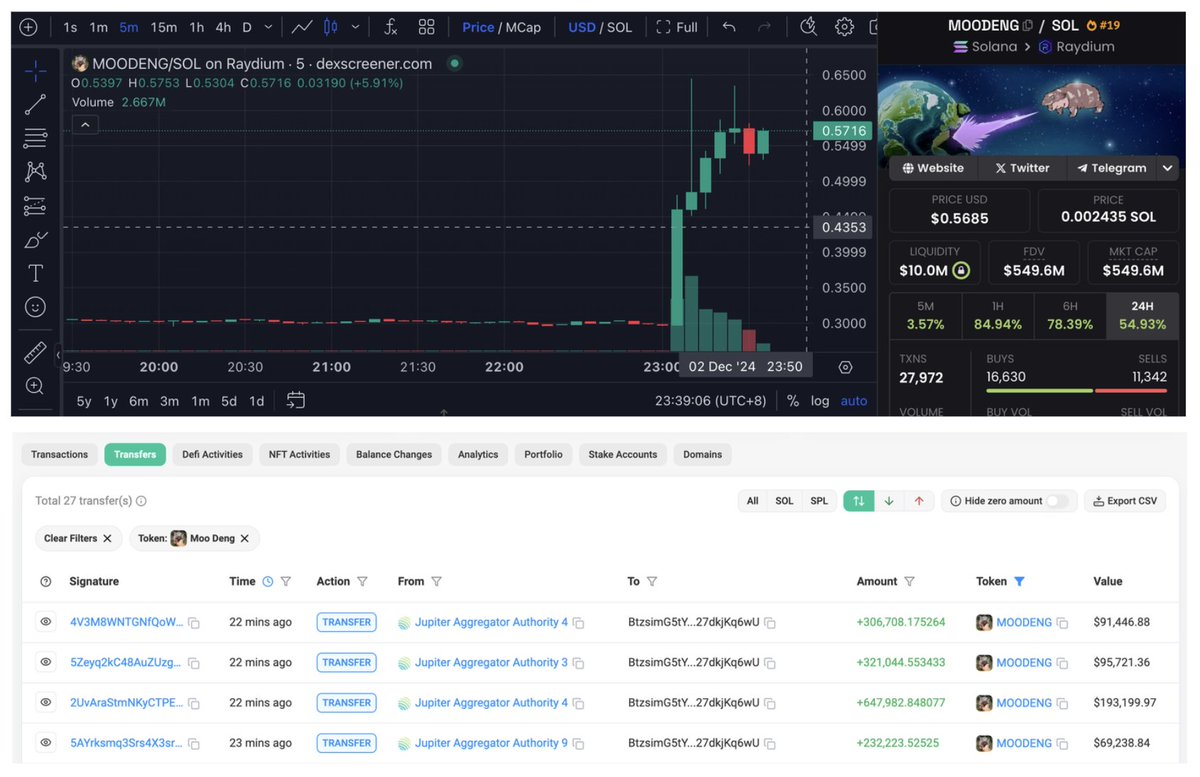Open the Portfolio tab
Image resolution: width=1200 pixels, height=777 pixels.
click(x=543, y=454)
